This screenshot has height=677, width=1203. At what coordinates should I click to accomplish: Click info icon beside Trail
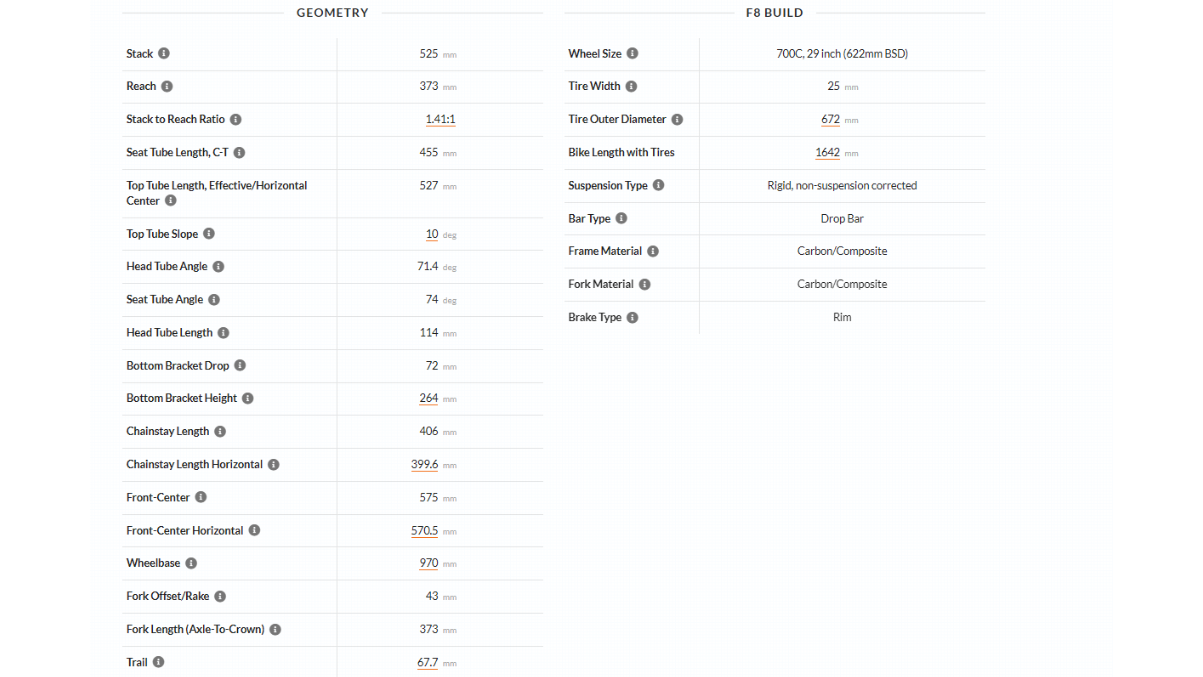click(x=158, y=662)
